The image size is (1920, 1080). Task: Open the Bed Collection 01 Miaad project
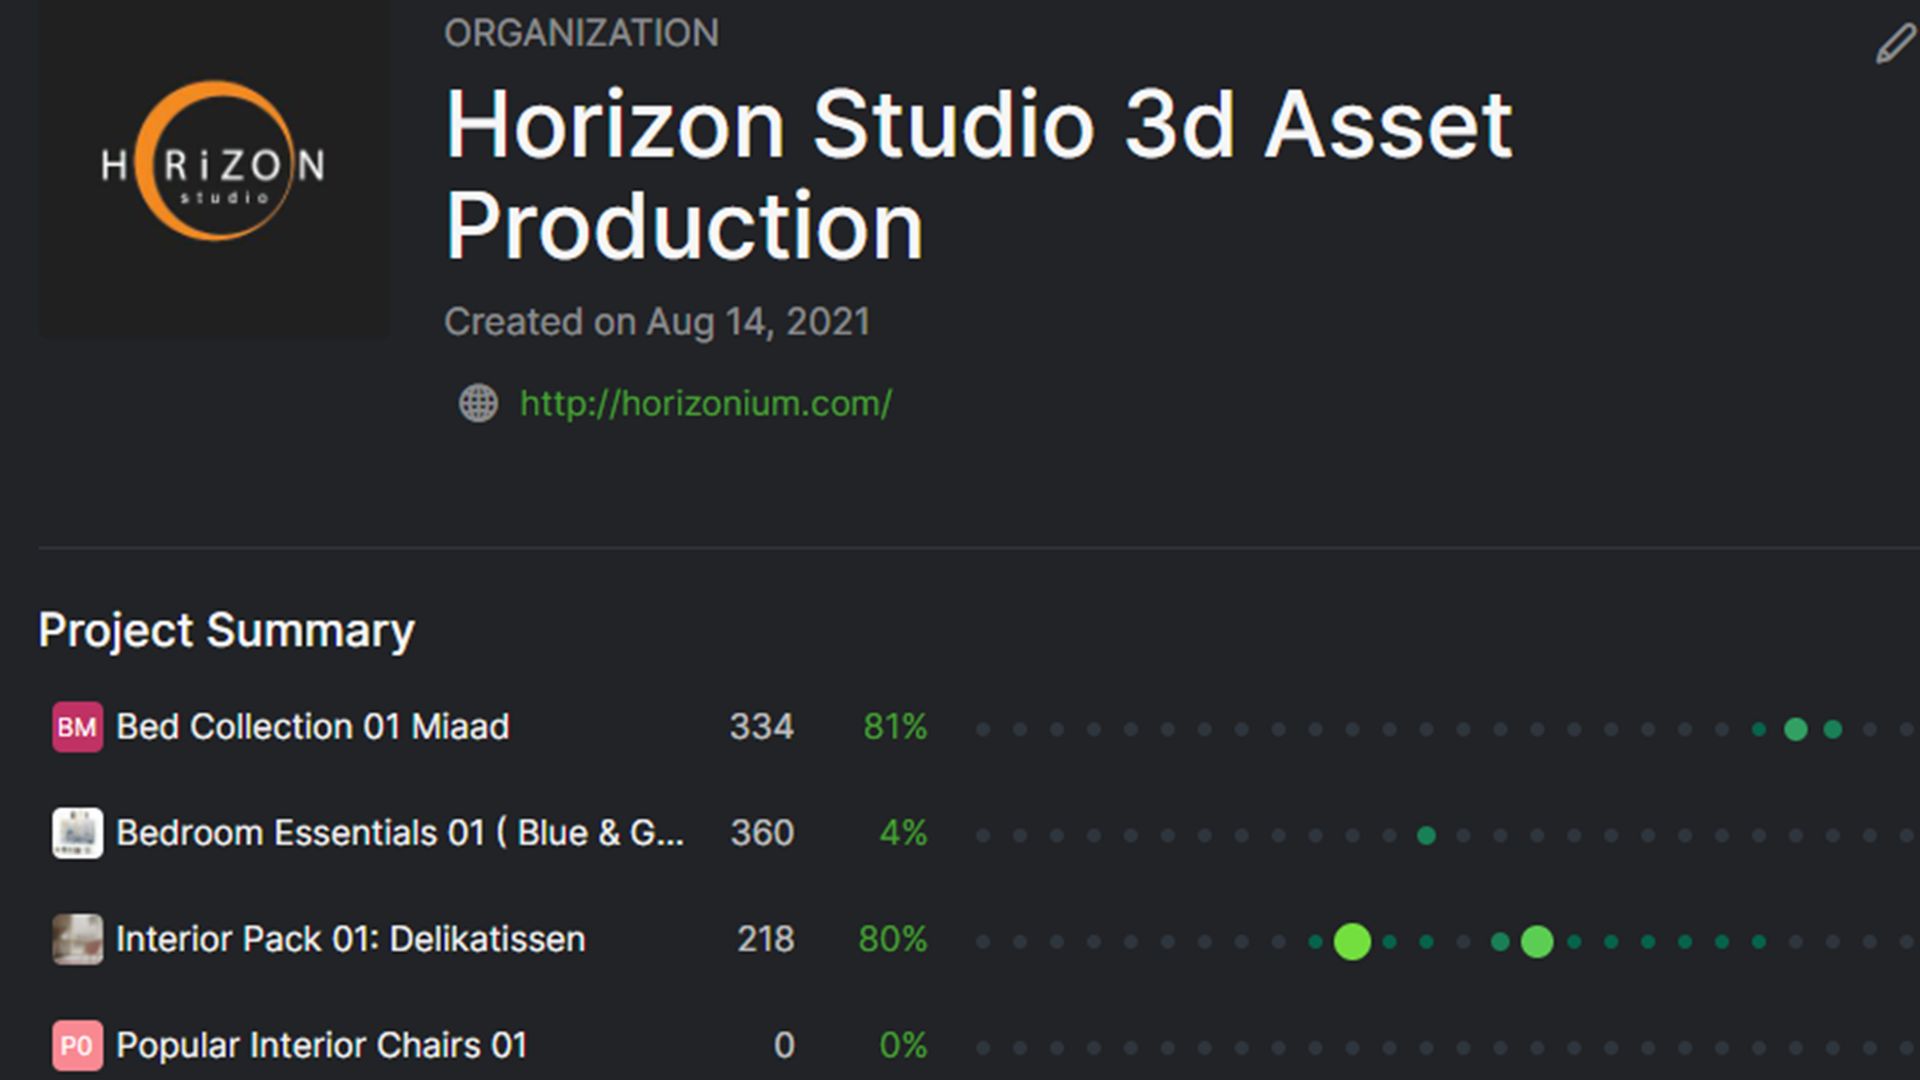pyautogui.click(x=312, y=727)
